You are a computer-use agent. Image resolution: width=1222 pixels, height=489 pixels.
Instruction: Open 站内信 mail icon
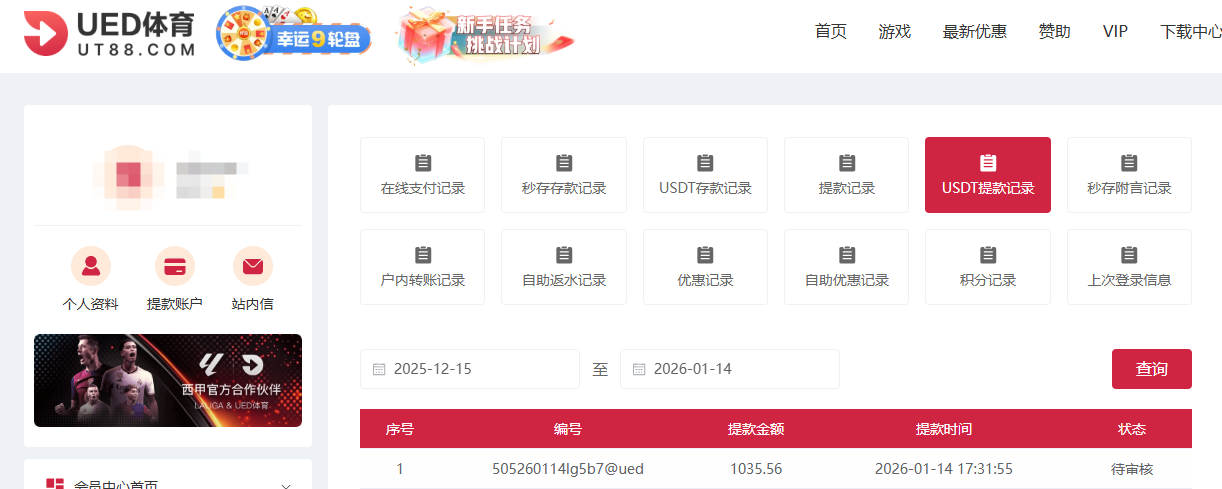252,267
